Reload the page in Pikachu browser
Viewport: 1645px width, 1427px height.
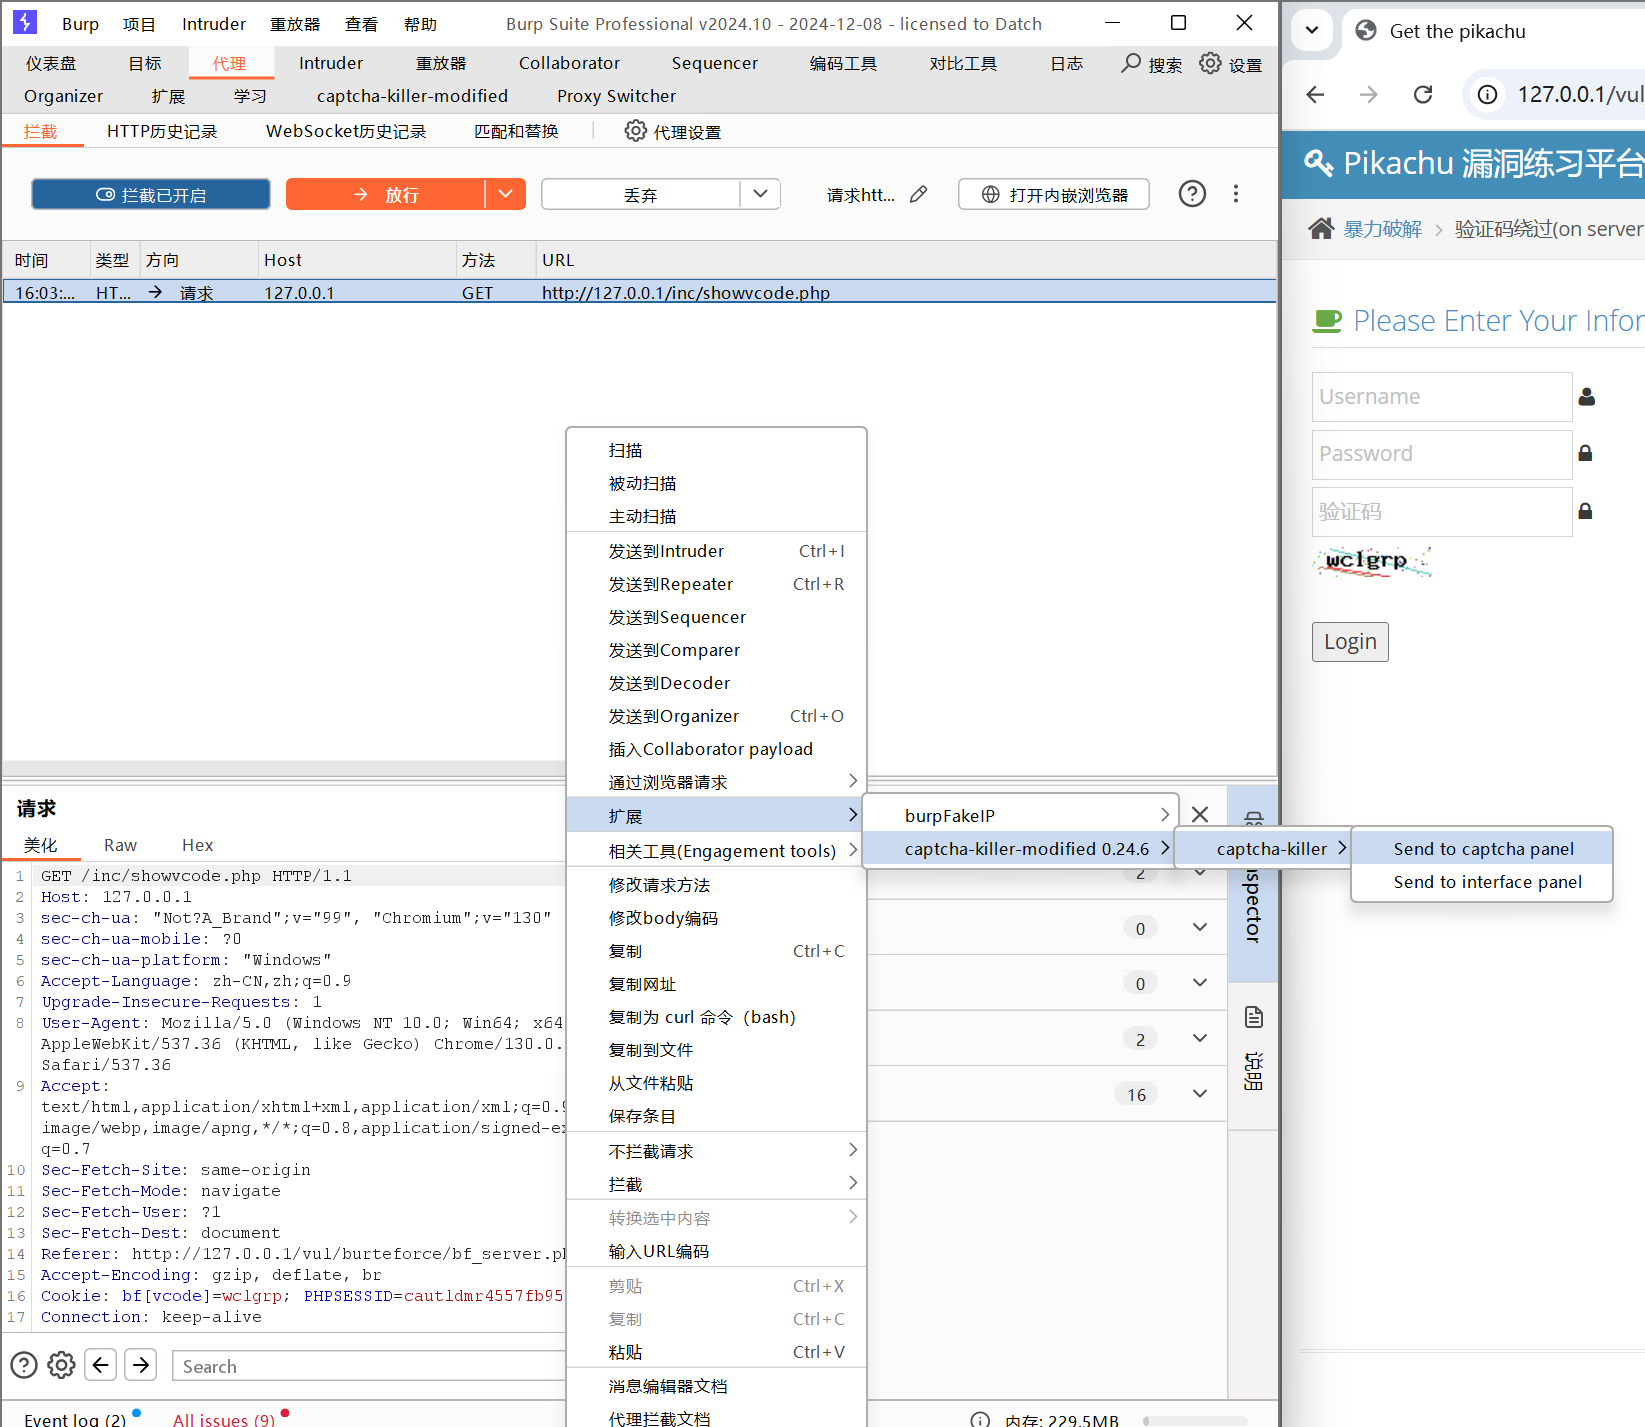tap(1423, 94)
